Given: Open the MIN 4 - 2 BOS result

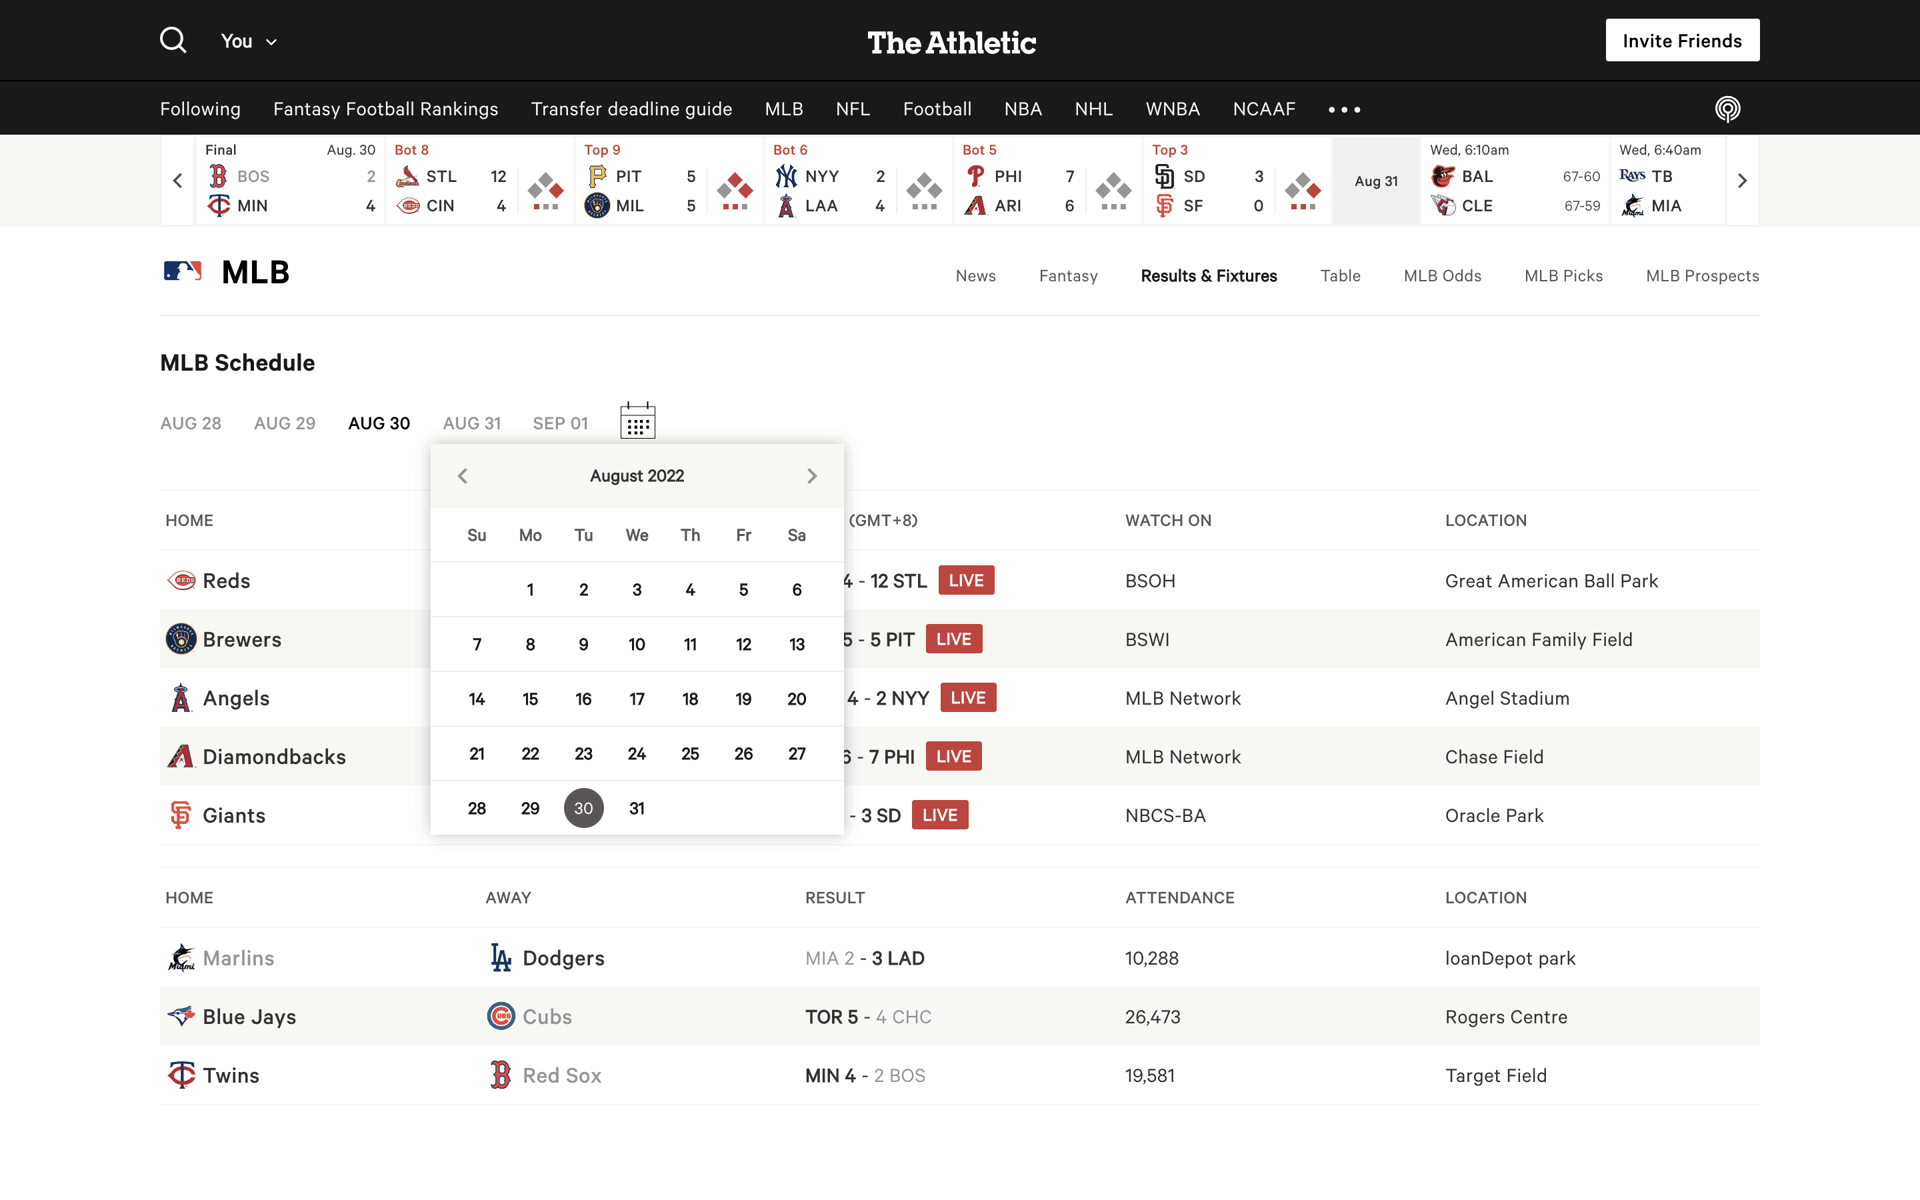Looking at the screenshot, I should pyautogui.click(x=865, y=1076).
